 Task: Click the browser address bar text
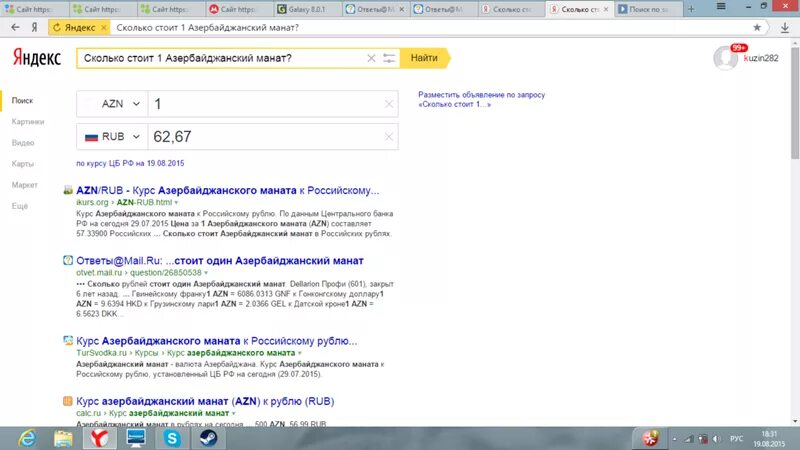[208, 28]
